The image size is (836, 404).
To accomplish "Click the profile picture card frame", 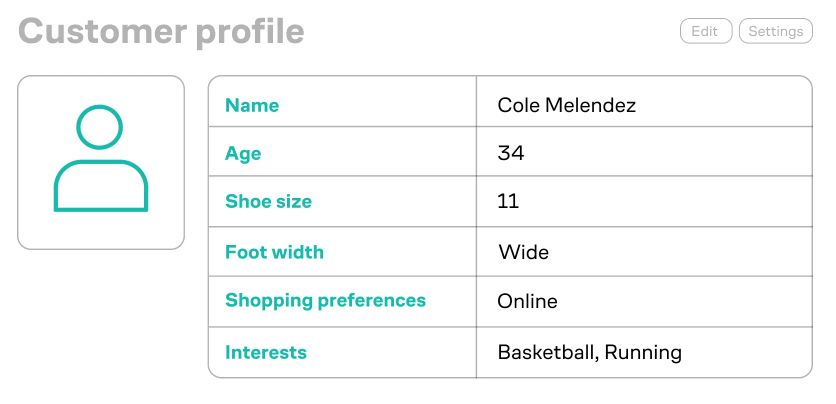I will click(101, 163).
